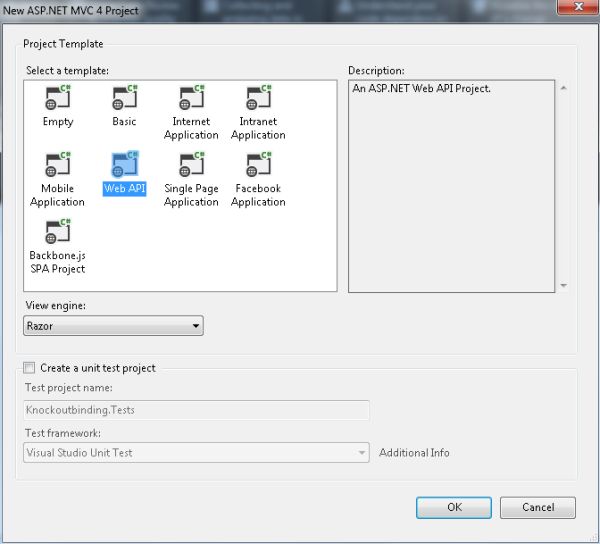The width and height of the screenshot is (600, 544).
Task: Click the 'Internet Application' label text
Action: point(191,128)
